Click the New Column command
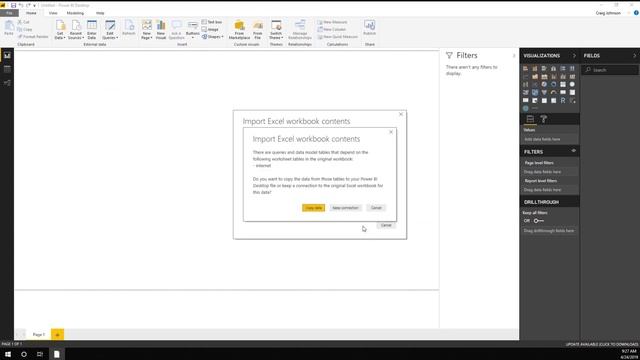The width and height of the screenshot is (640, 360). (331, 29)
